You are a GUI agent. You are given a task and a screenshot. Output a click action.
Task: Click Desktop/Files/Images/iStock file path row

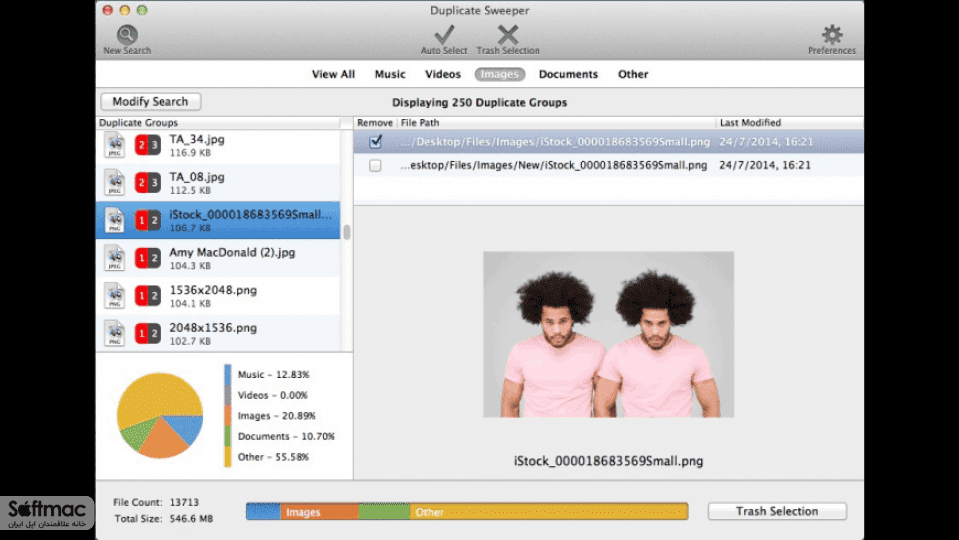(609, 142)
